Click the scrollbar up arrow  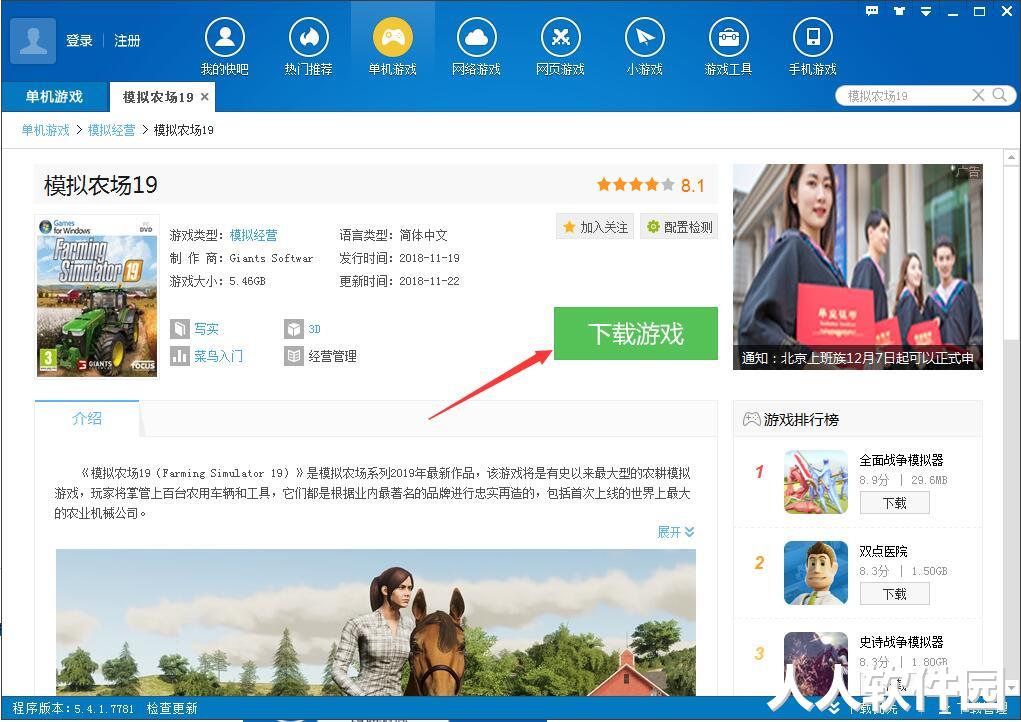(x=1011, y=157)
